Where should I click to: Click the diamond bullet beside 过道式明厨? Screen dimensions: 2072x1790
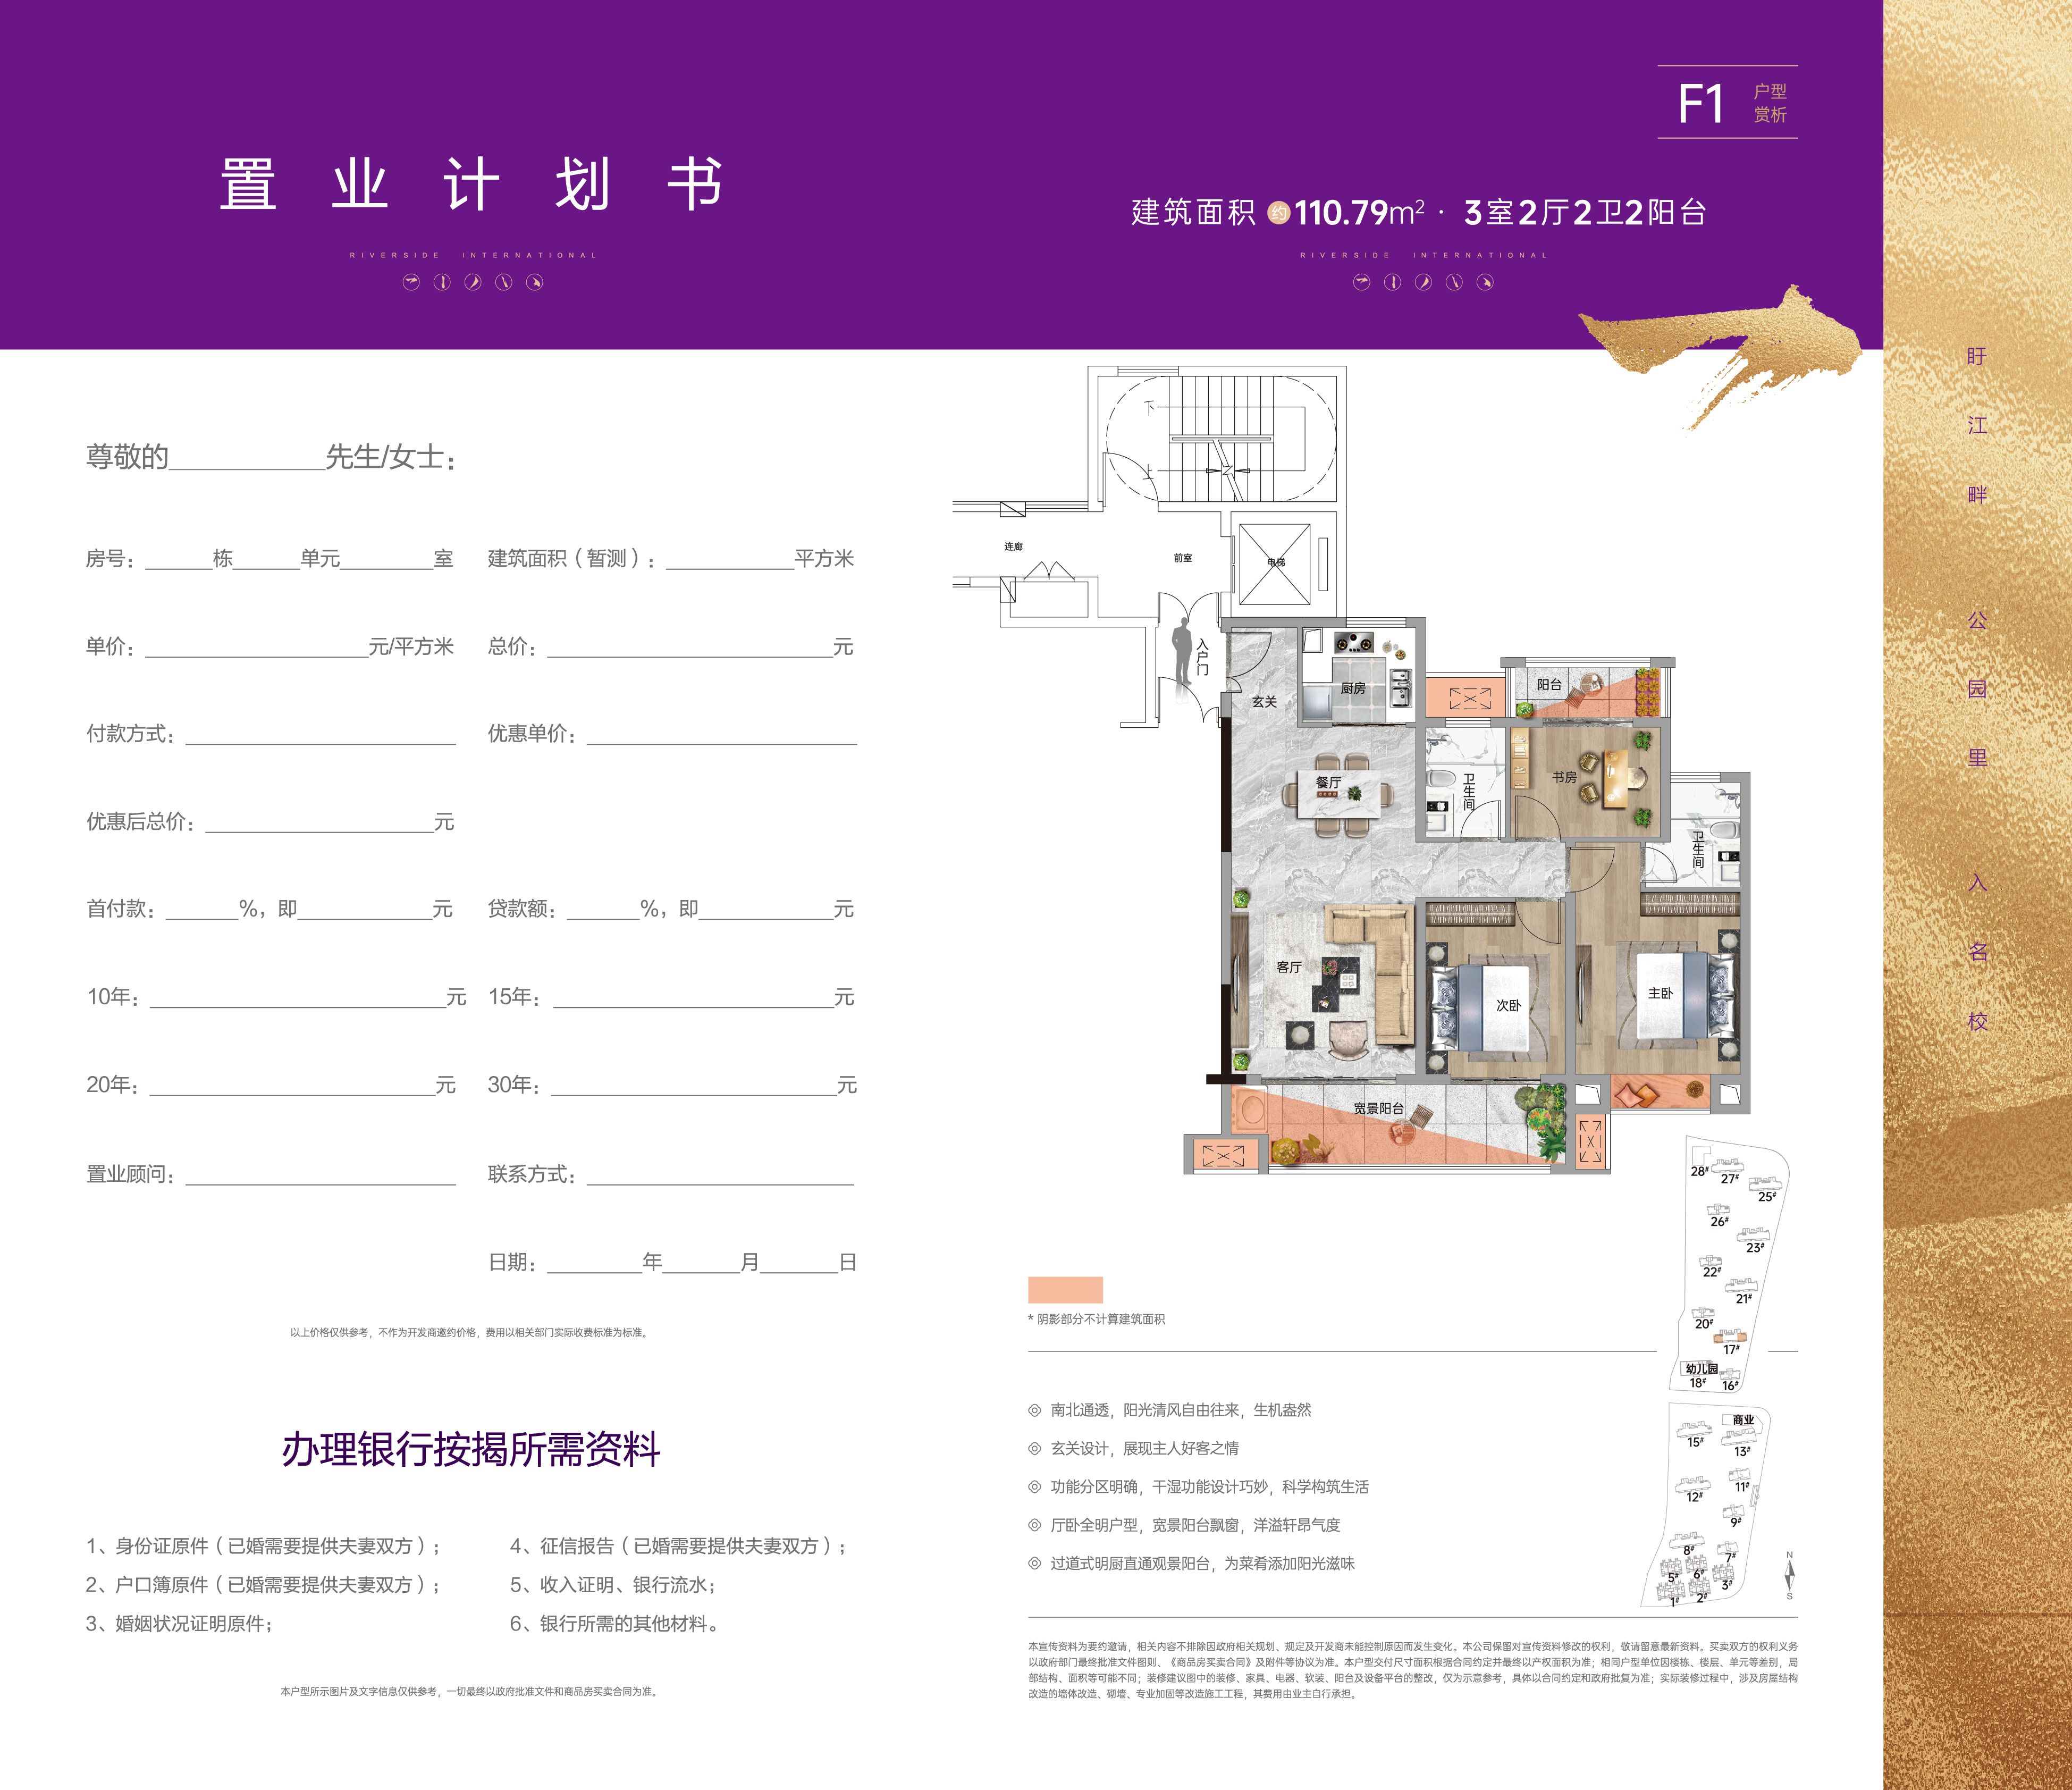tap(1034, 1563)
